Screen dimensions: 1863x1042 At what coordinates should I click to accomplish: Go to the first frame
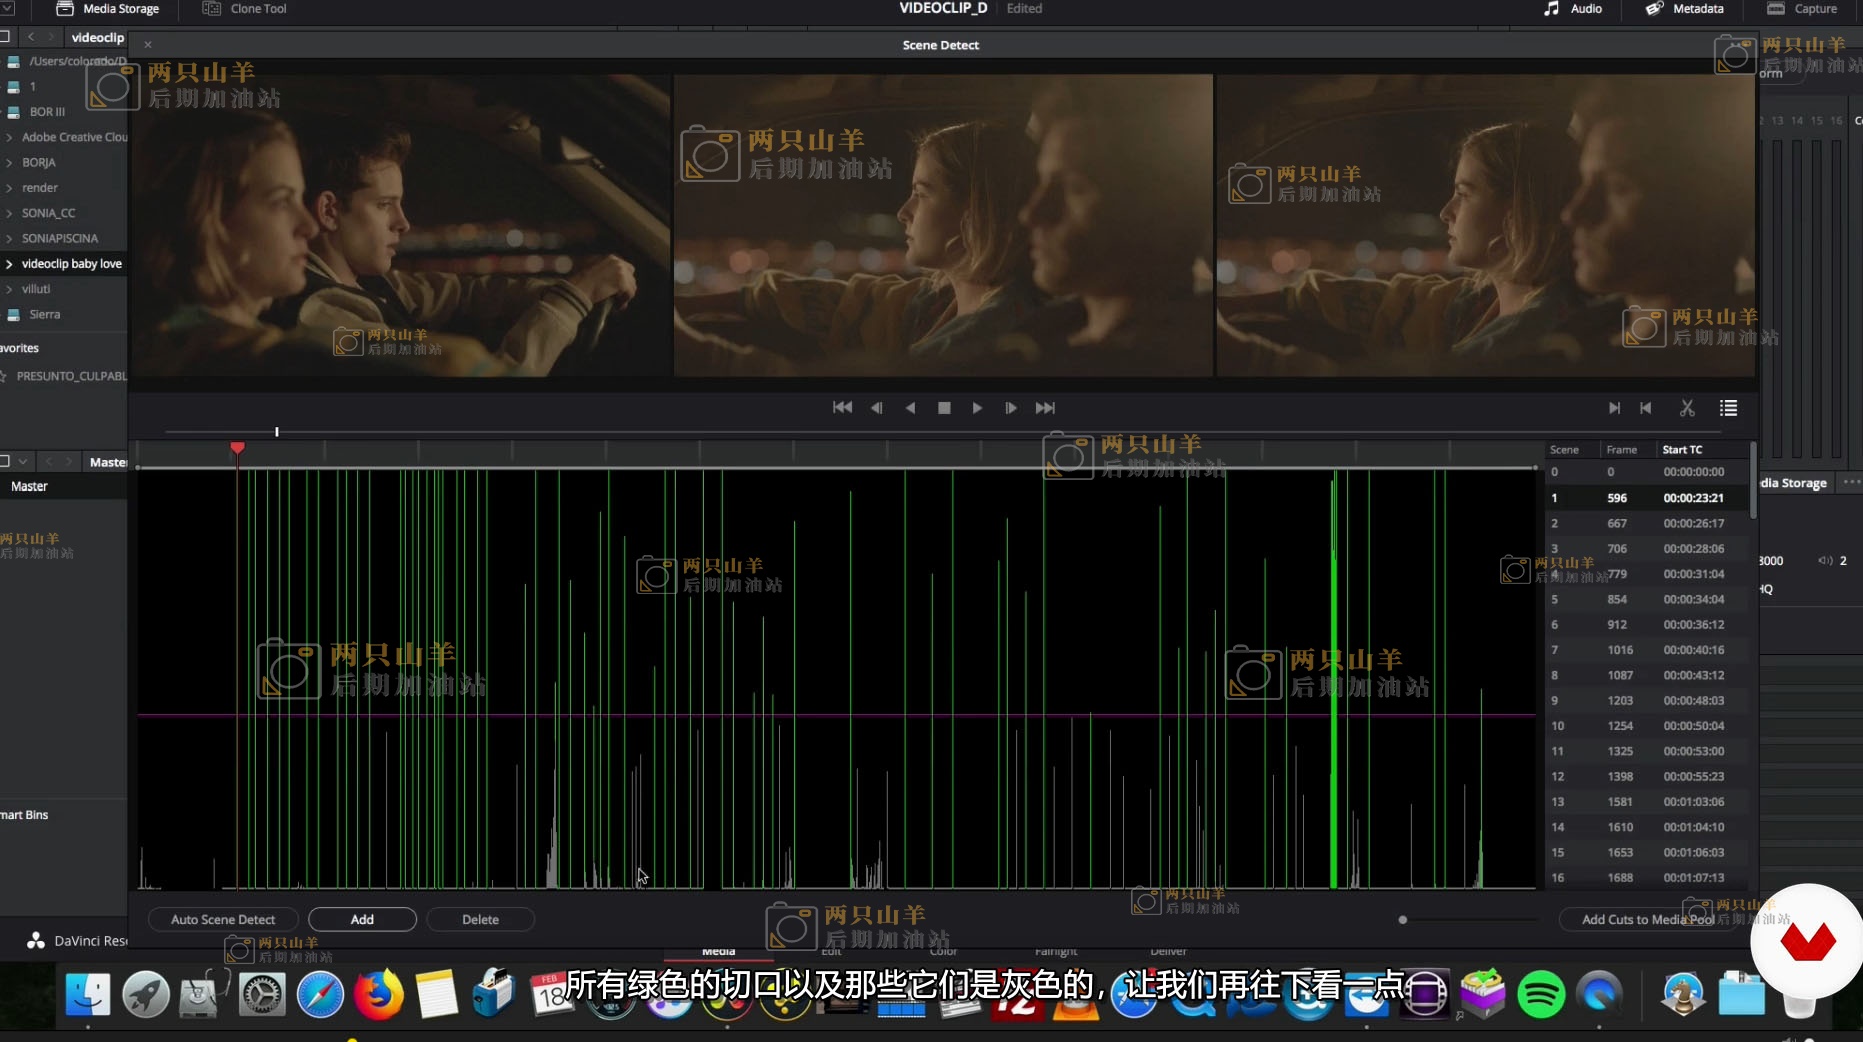tap(842, 408)
